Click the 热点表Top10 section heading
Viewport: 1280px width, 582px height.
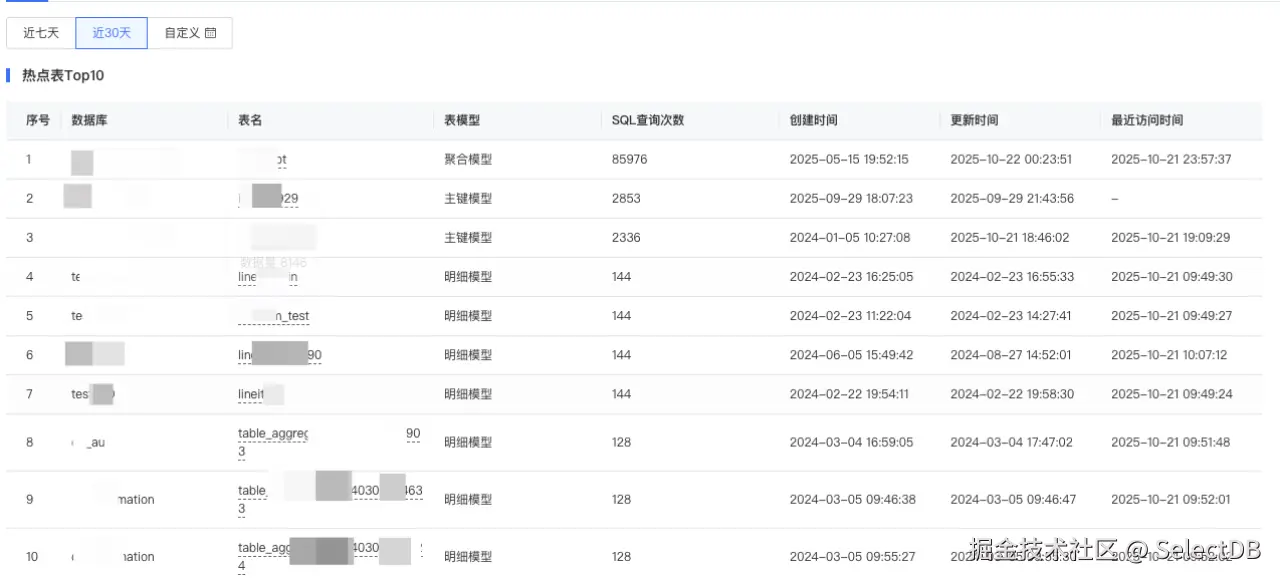(x=63, y=75)
